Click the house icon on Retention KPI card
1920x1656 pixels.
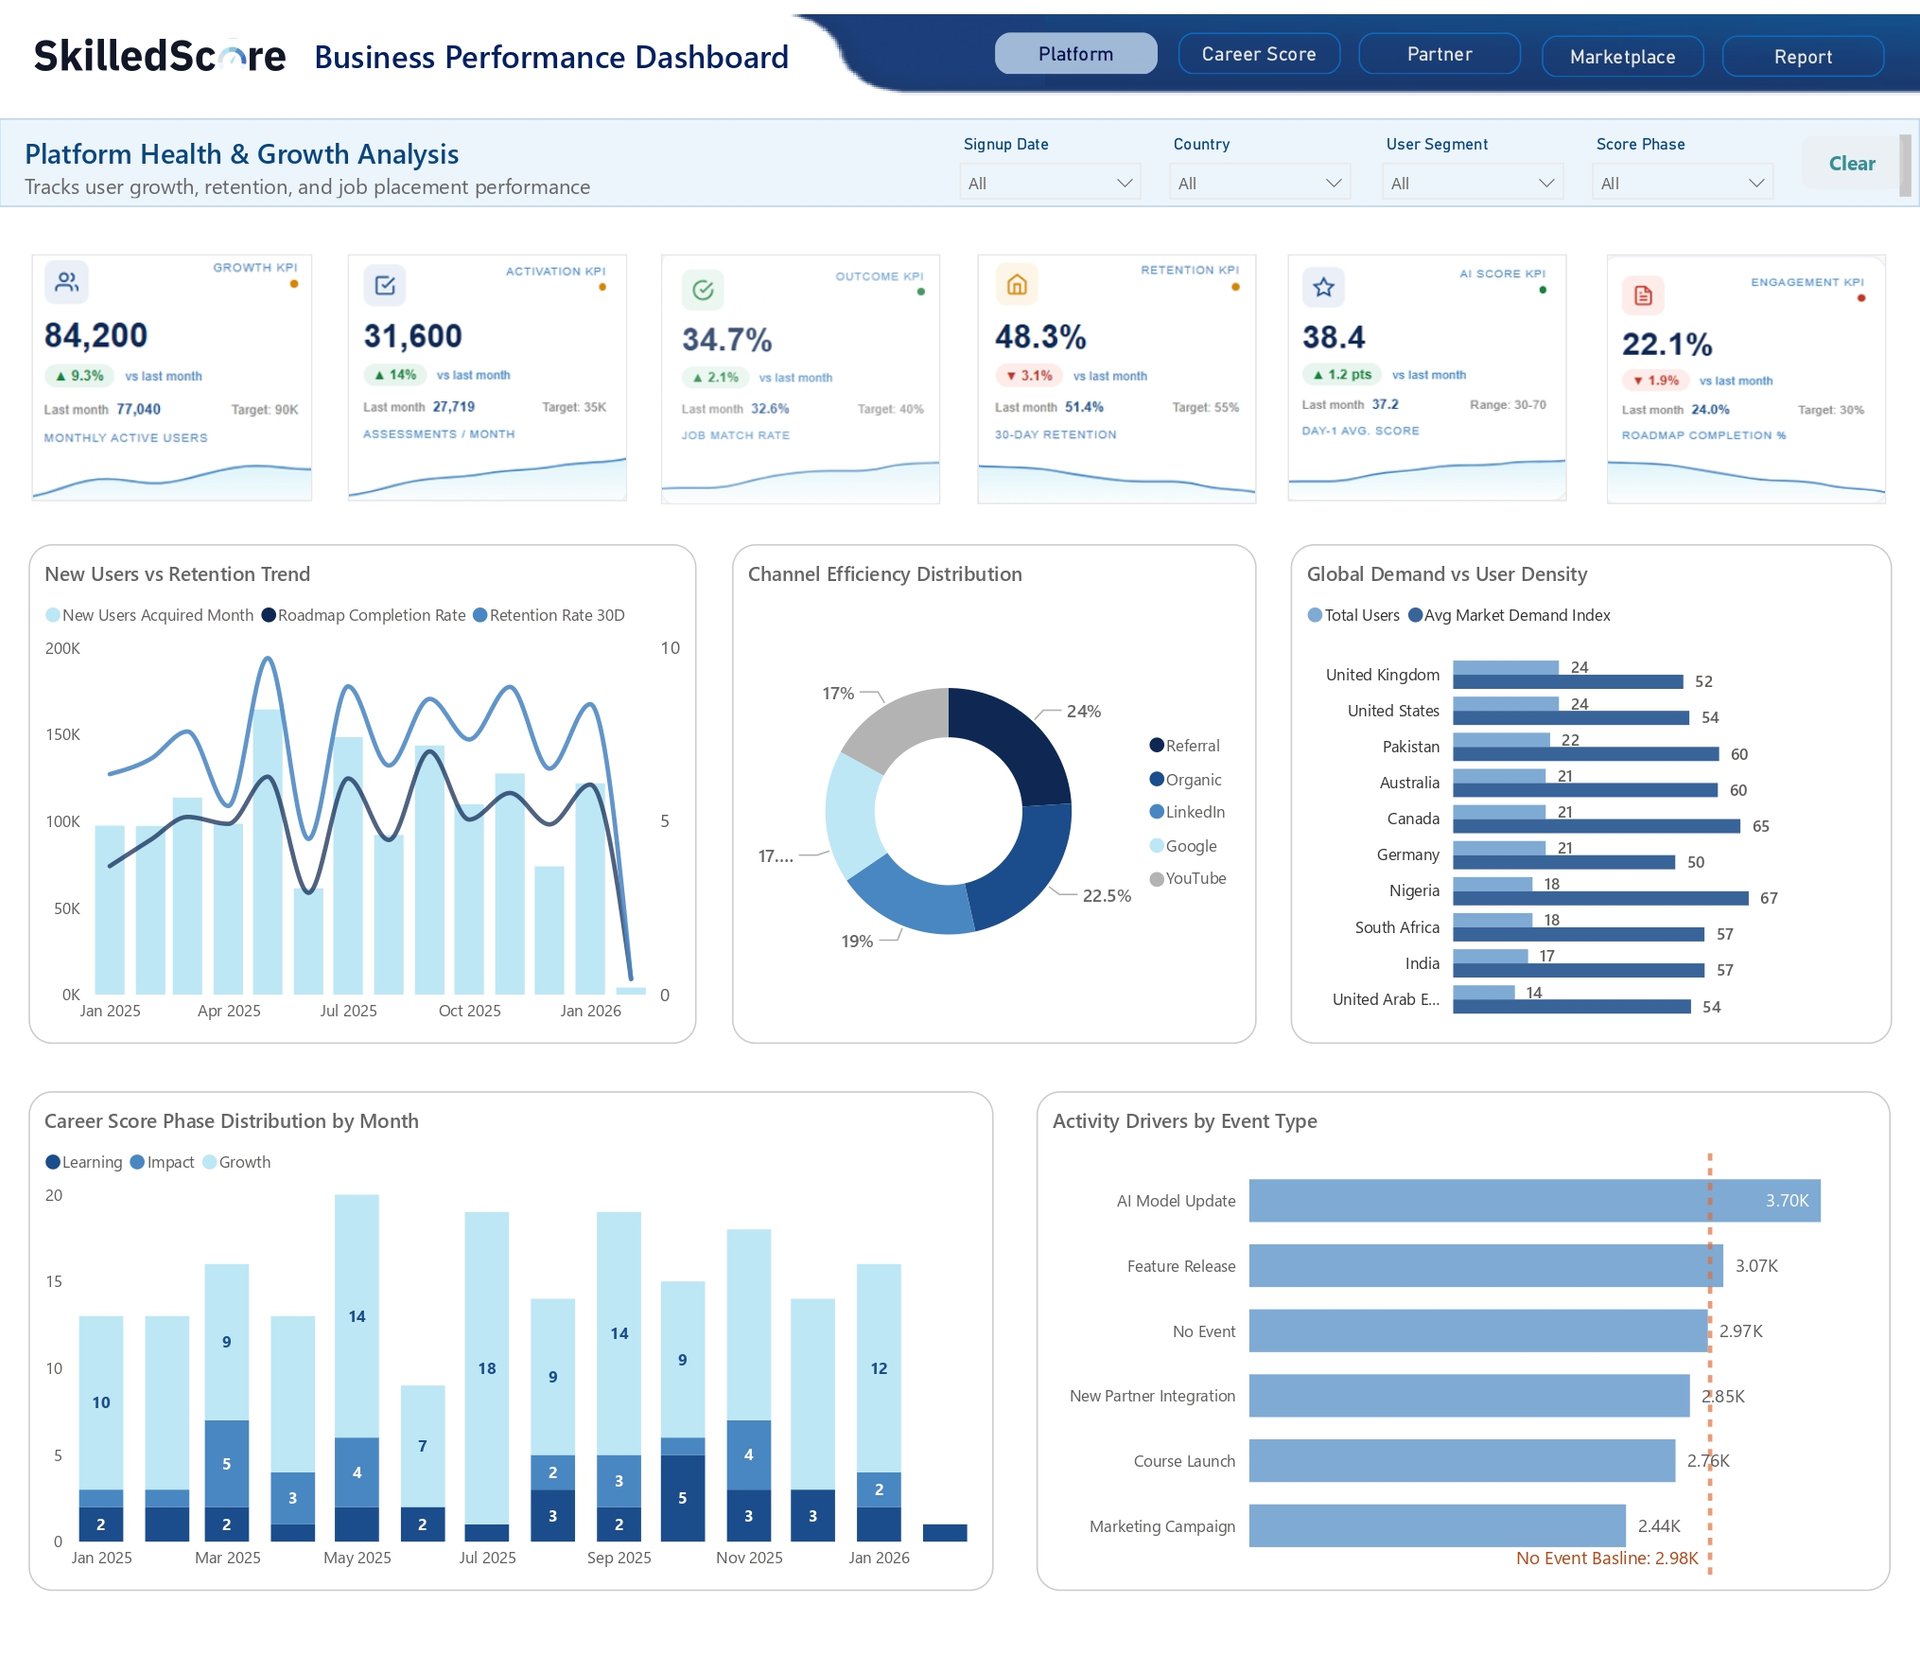(x=1016, y=285)
